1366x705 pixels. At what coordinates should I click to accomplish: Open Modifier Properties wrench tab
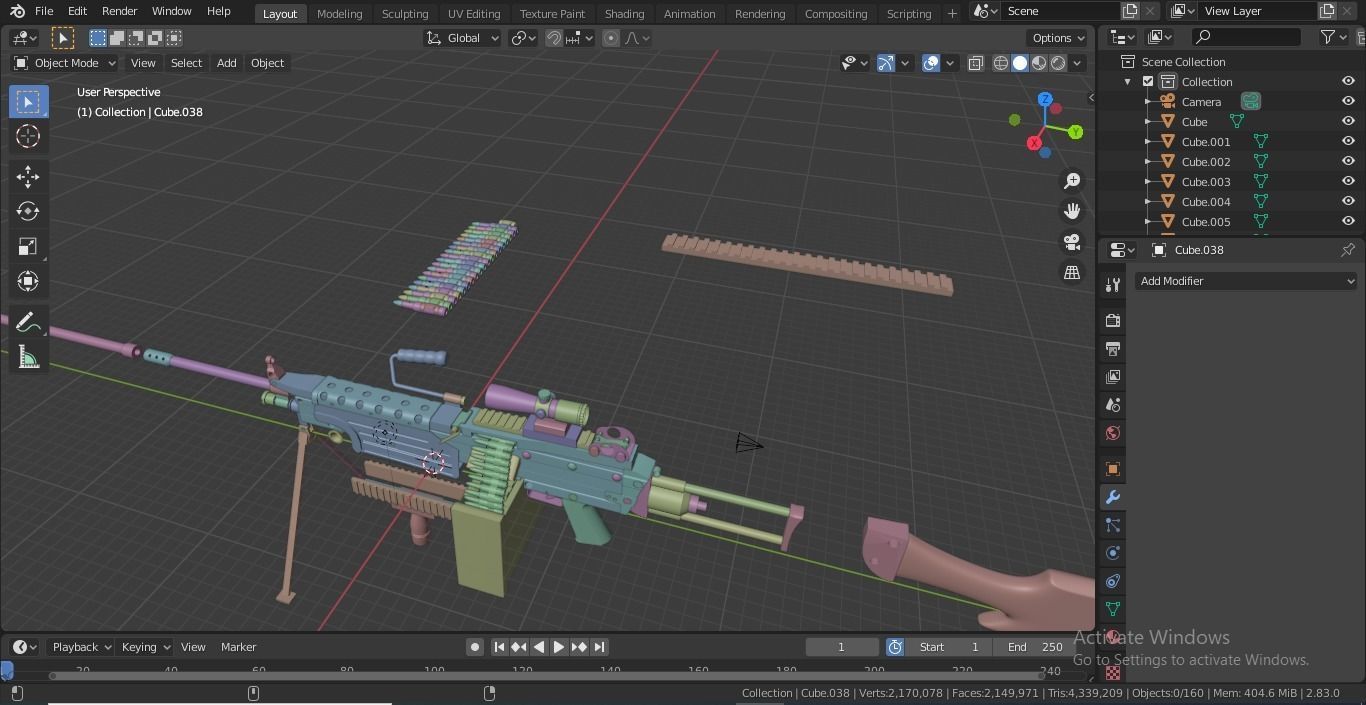tap(1113, 497)
